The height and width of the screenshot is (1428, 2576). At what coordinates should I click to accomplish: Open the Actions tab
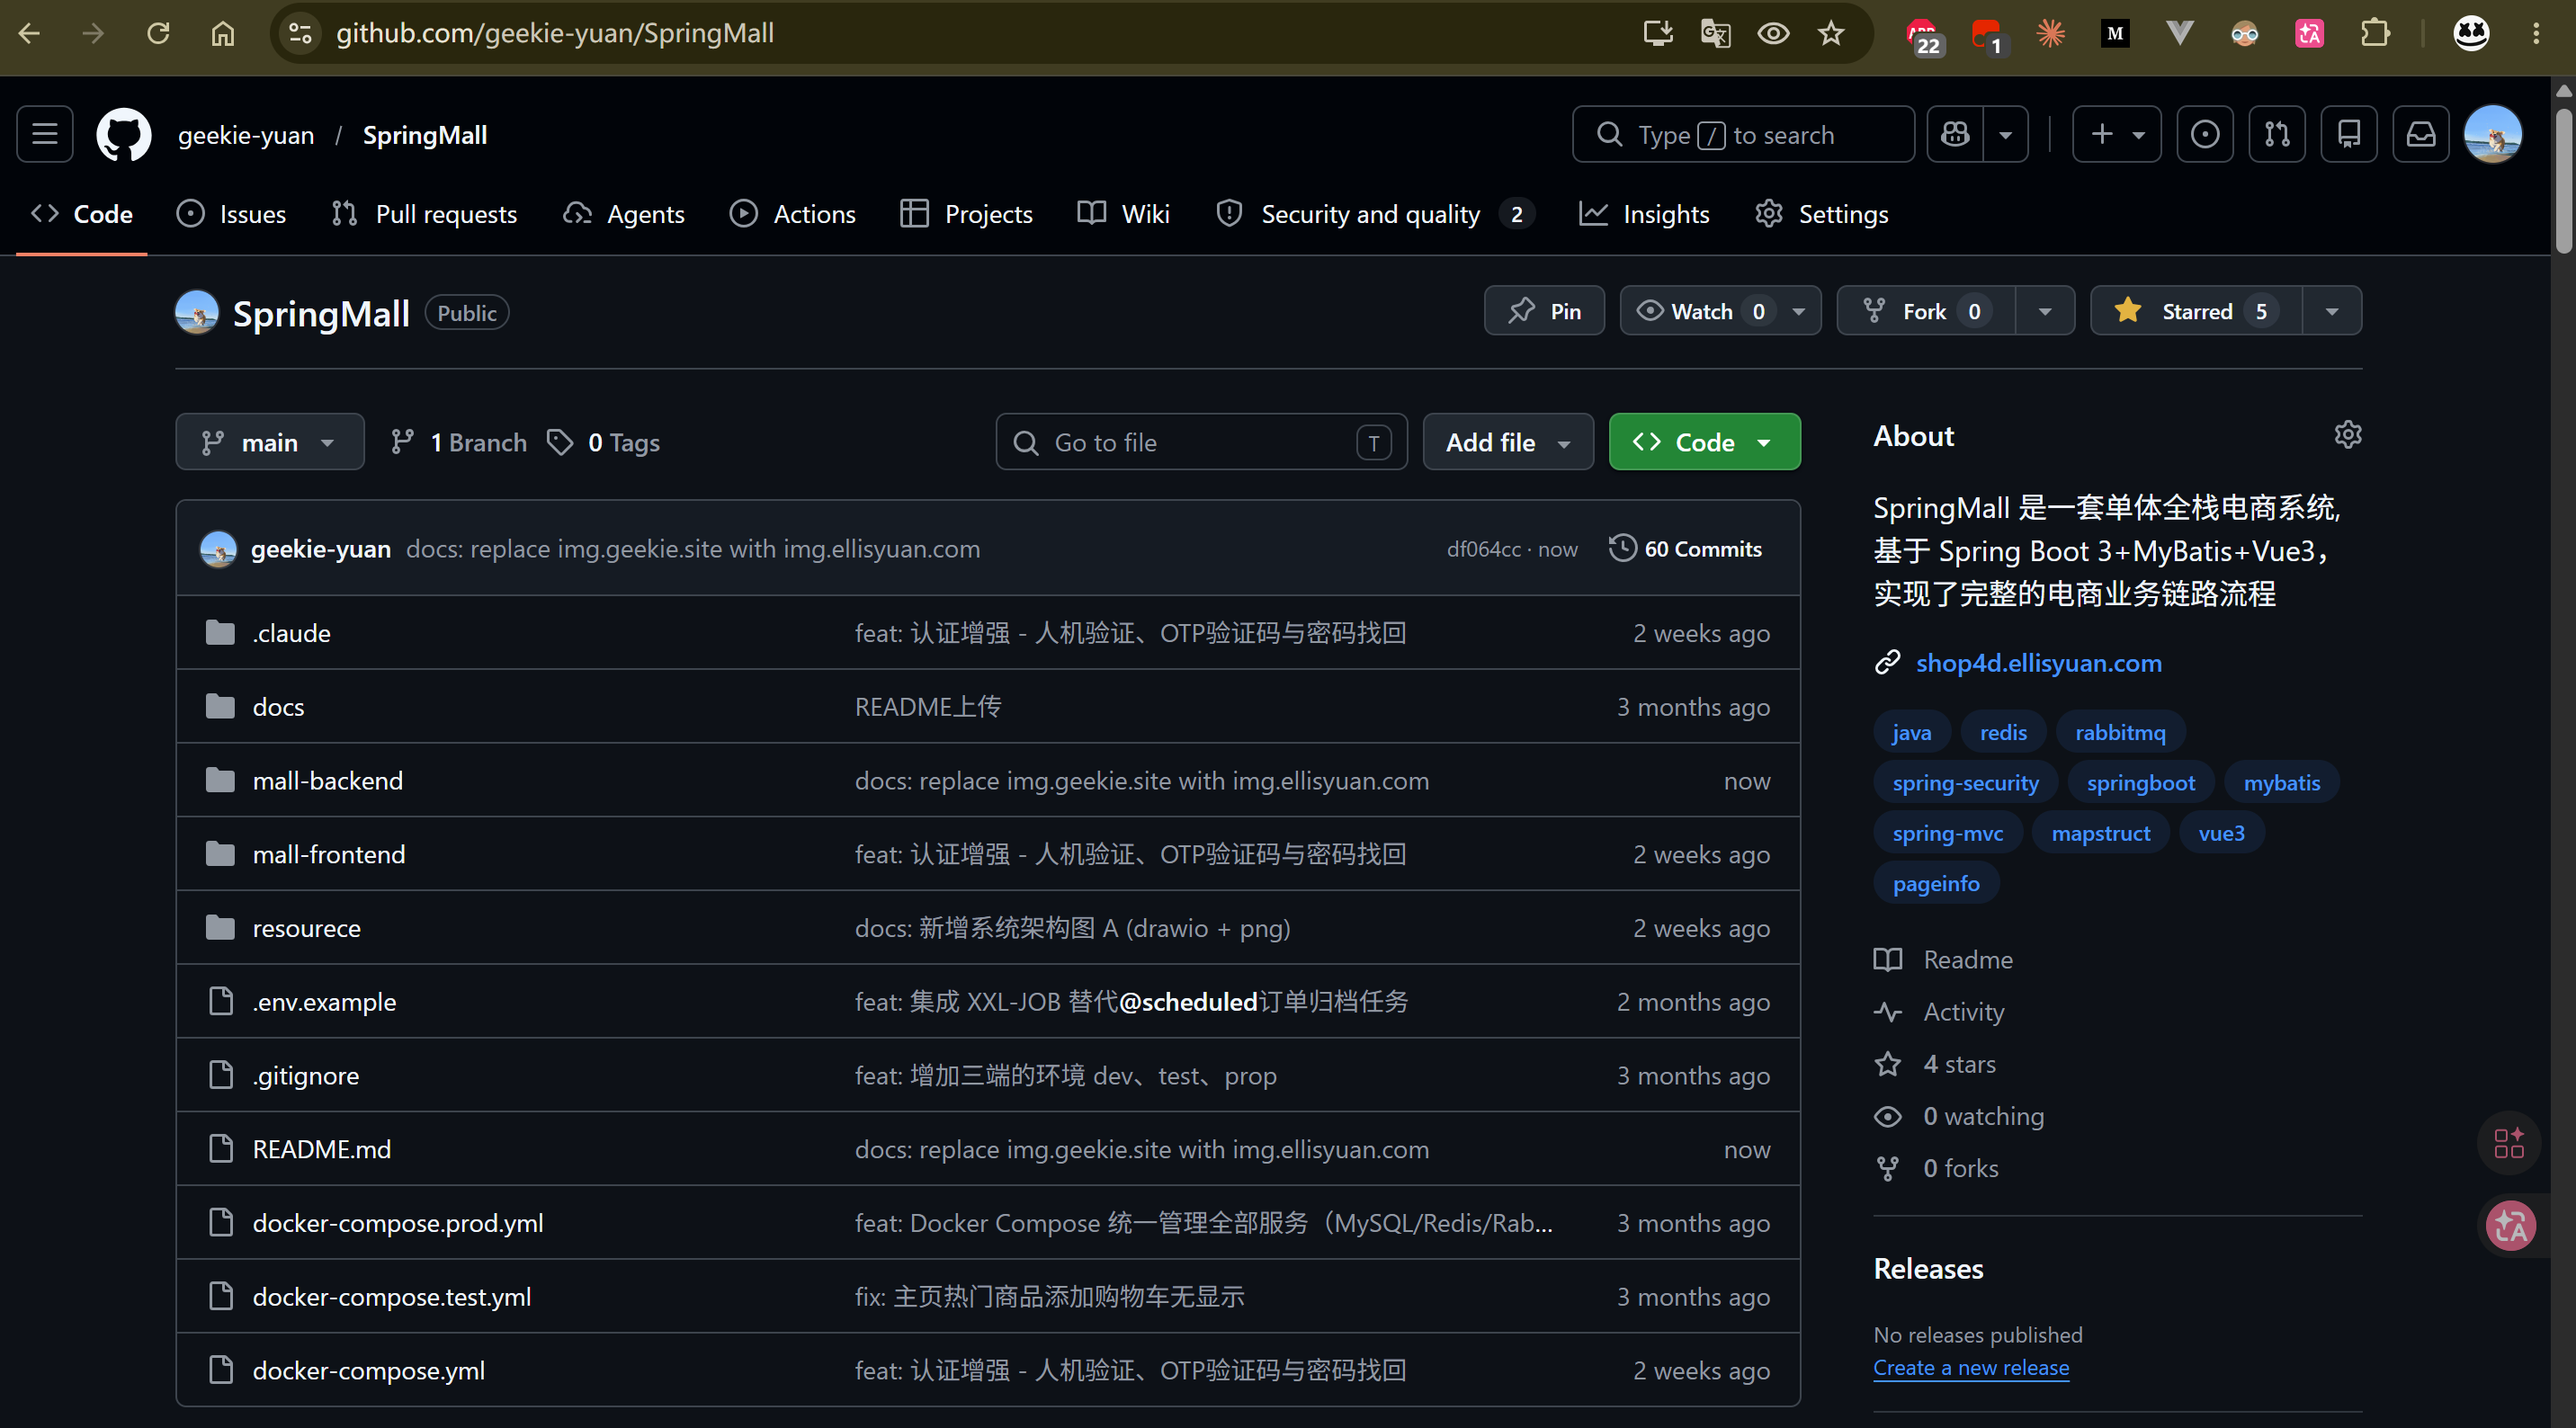[x=793, y=214]
